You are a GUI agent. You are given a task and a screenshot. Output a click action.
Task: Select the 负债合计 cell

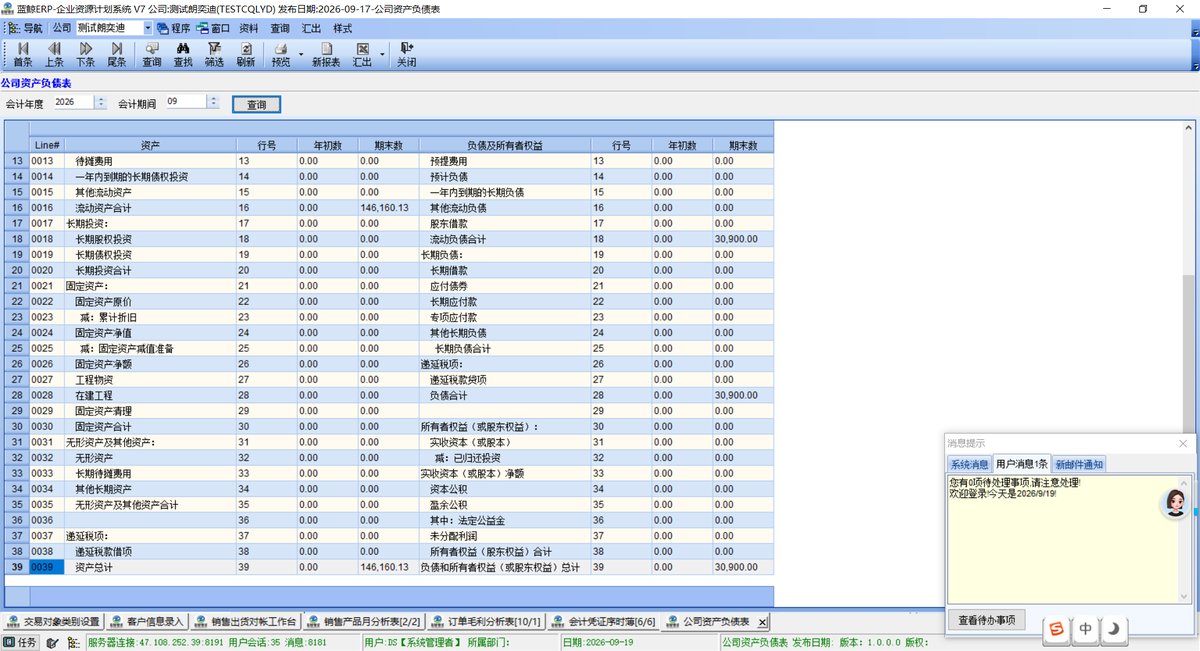pyautogui.click(x=504, y=395)
